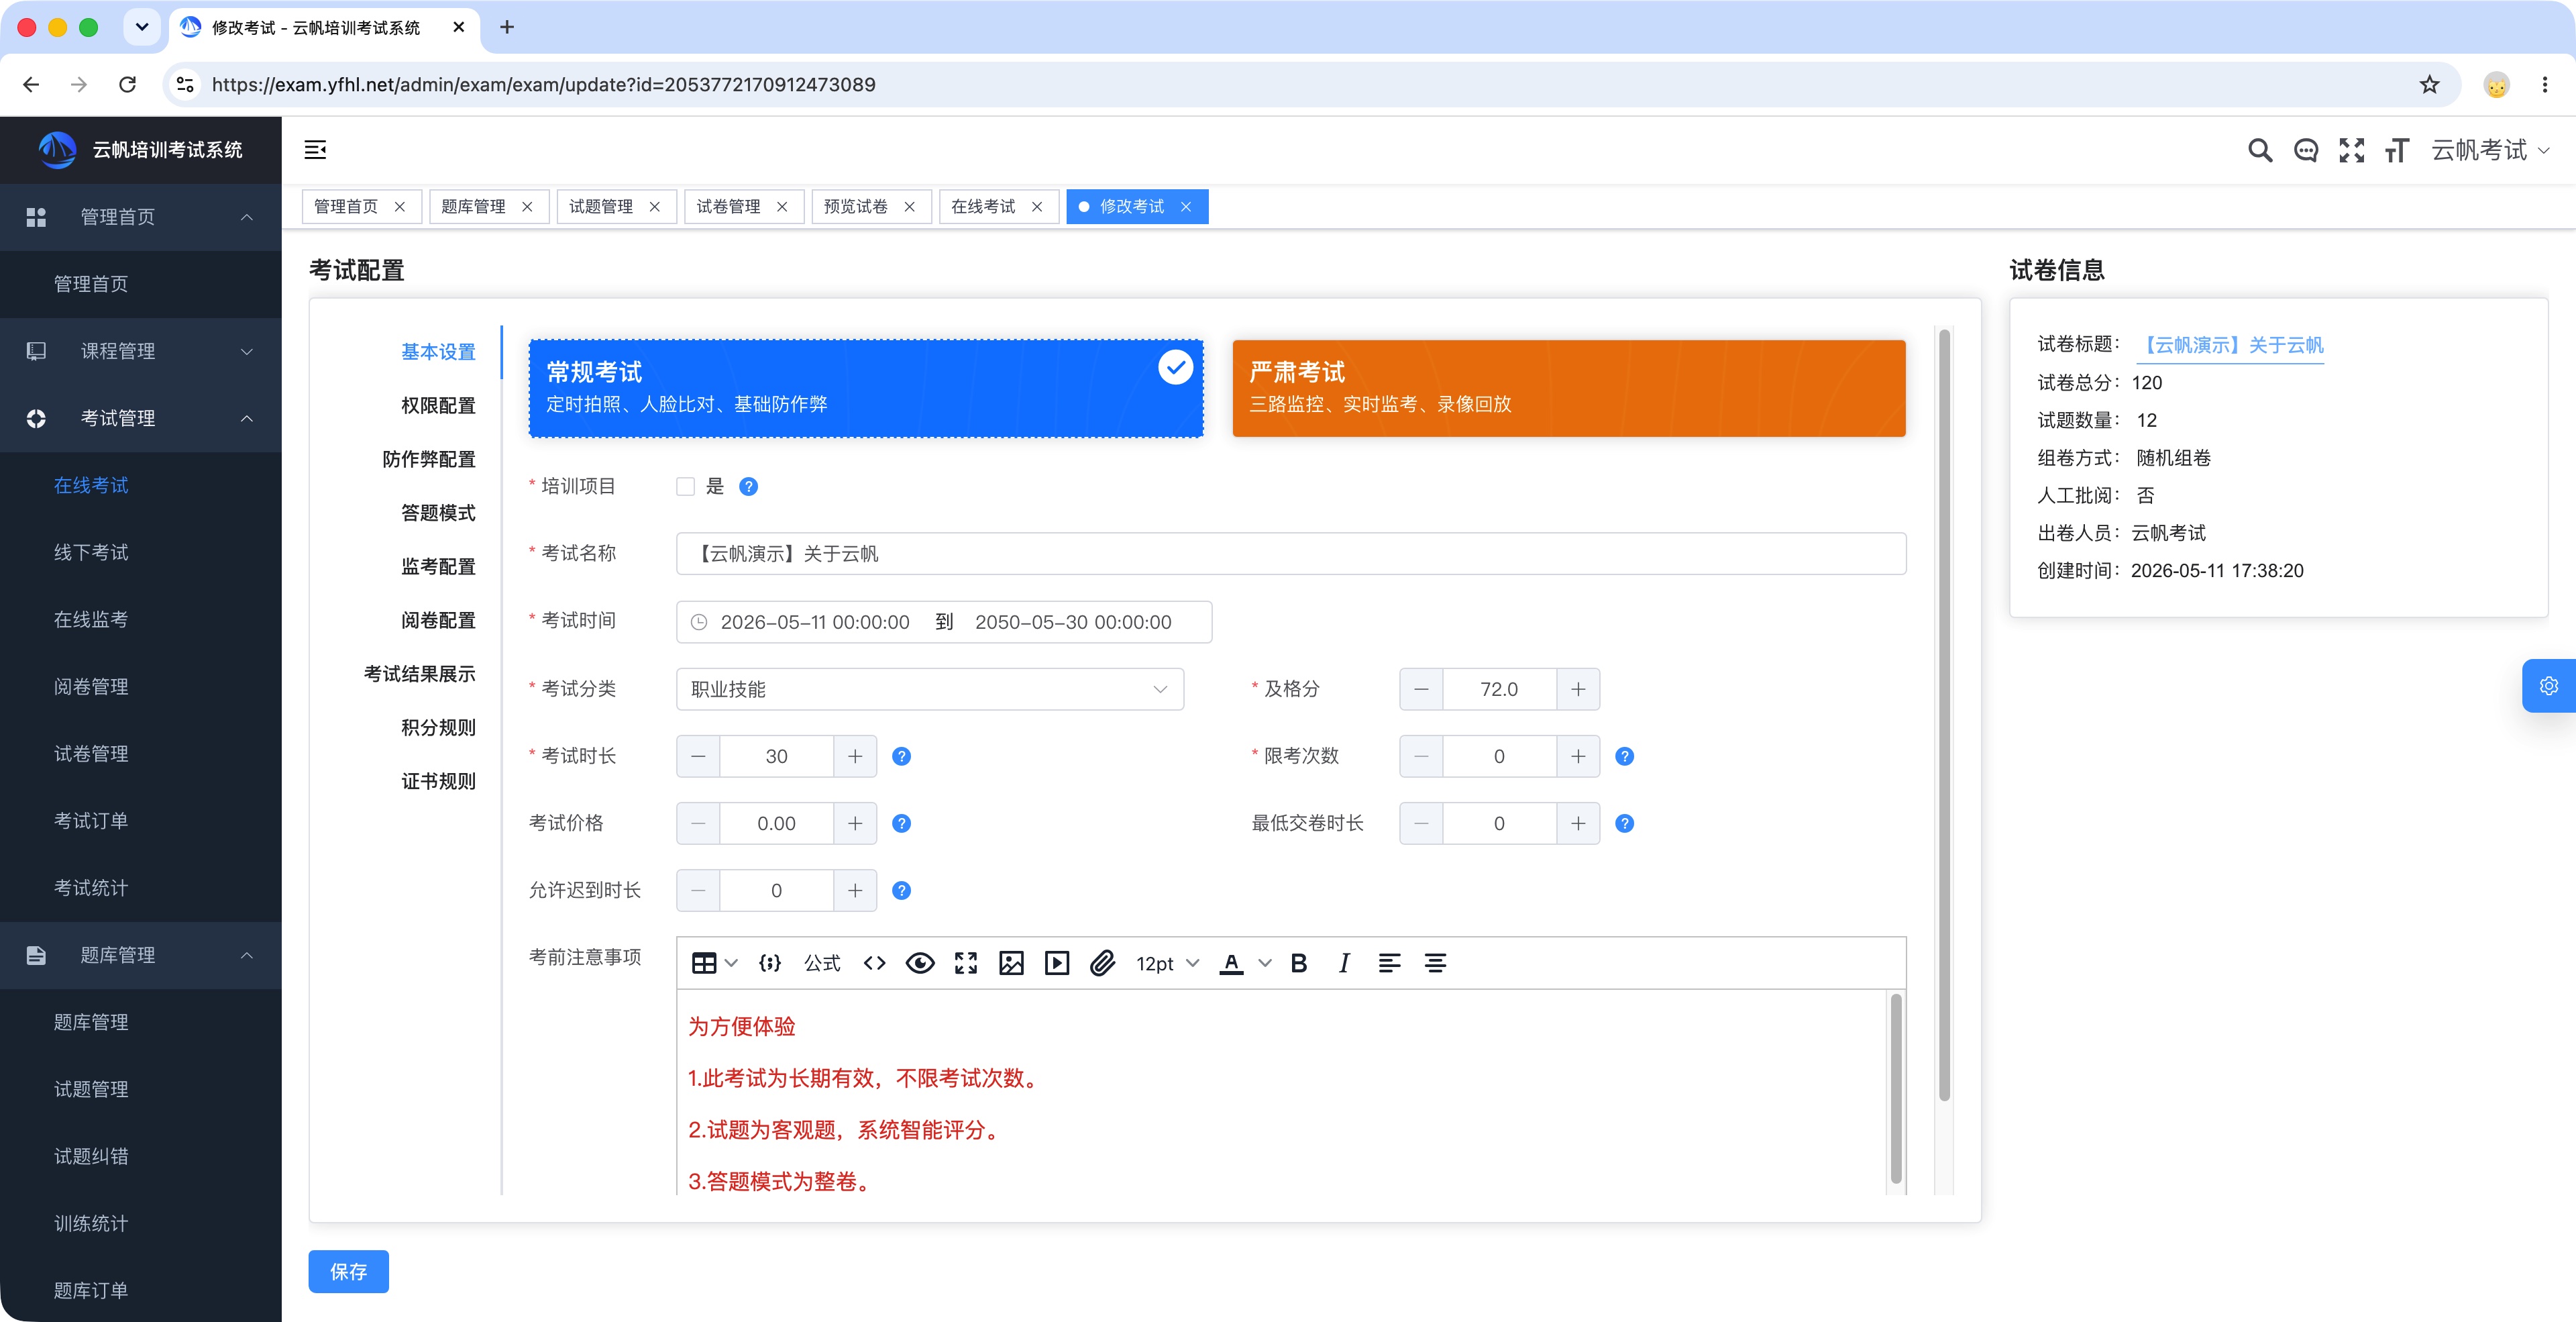Select the 常规考试 exam type card
Screen dimensions: 2576x1322
click(x=866, y=388)
